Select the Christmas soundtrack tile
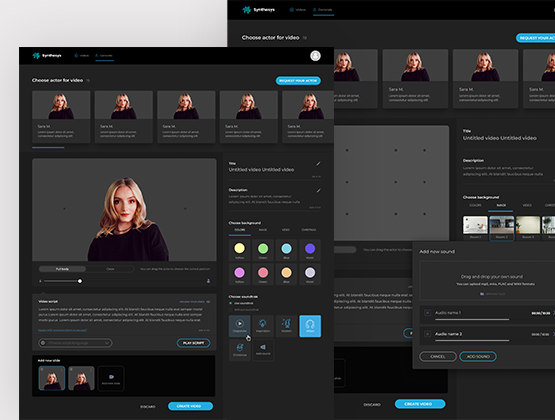 click(240, 350)
